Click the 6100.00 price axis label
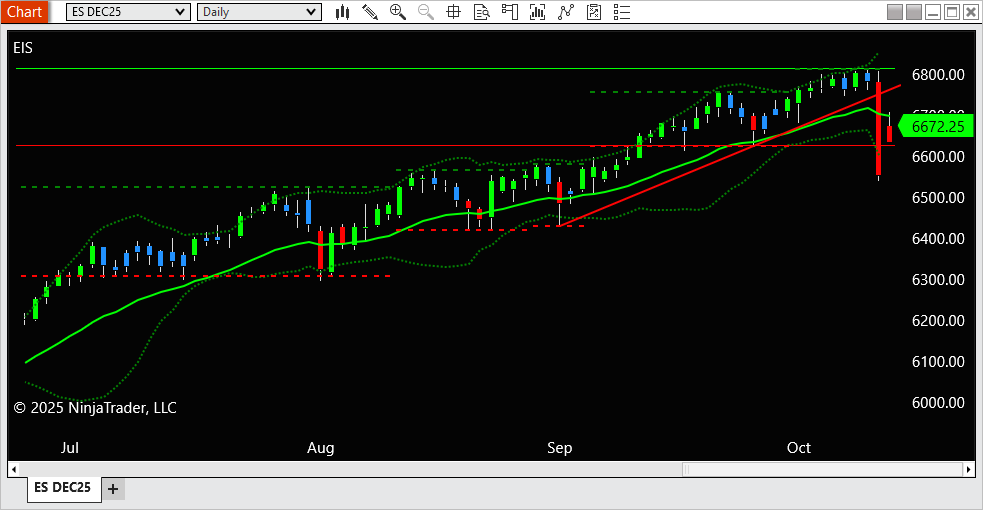 pos(938,362)
